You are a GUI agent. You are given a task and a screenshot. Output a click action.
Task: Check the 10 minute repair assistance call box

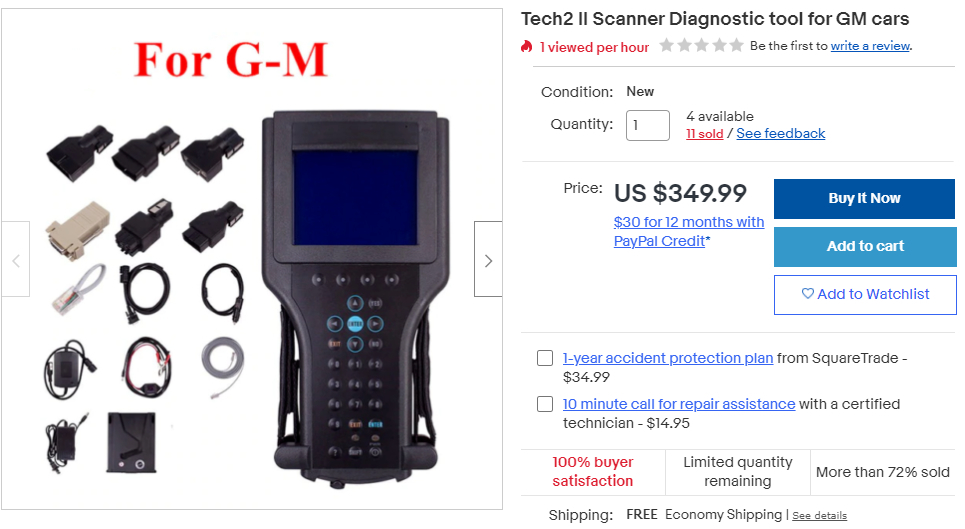click(x=545, y=404)
